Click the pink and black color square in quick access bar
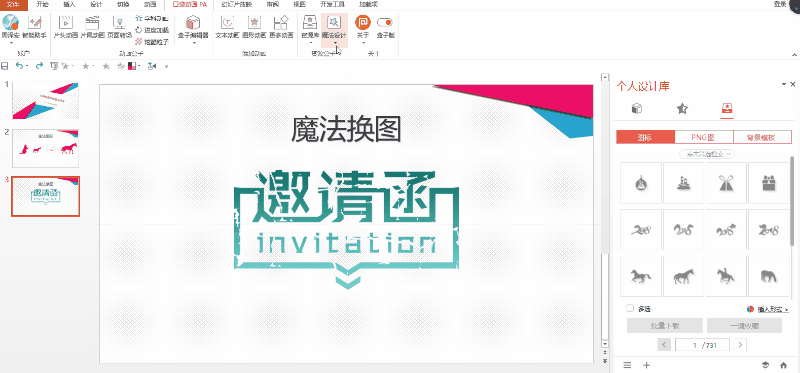800x373 pixels. pos(132,66)
